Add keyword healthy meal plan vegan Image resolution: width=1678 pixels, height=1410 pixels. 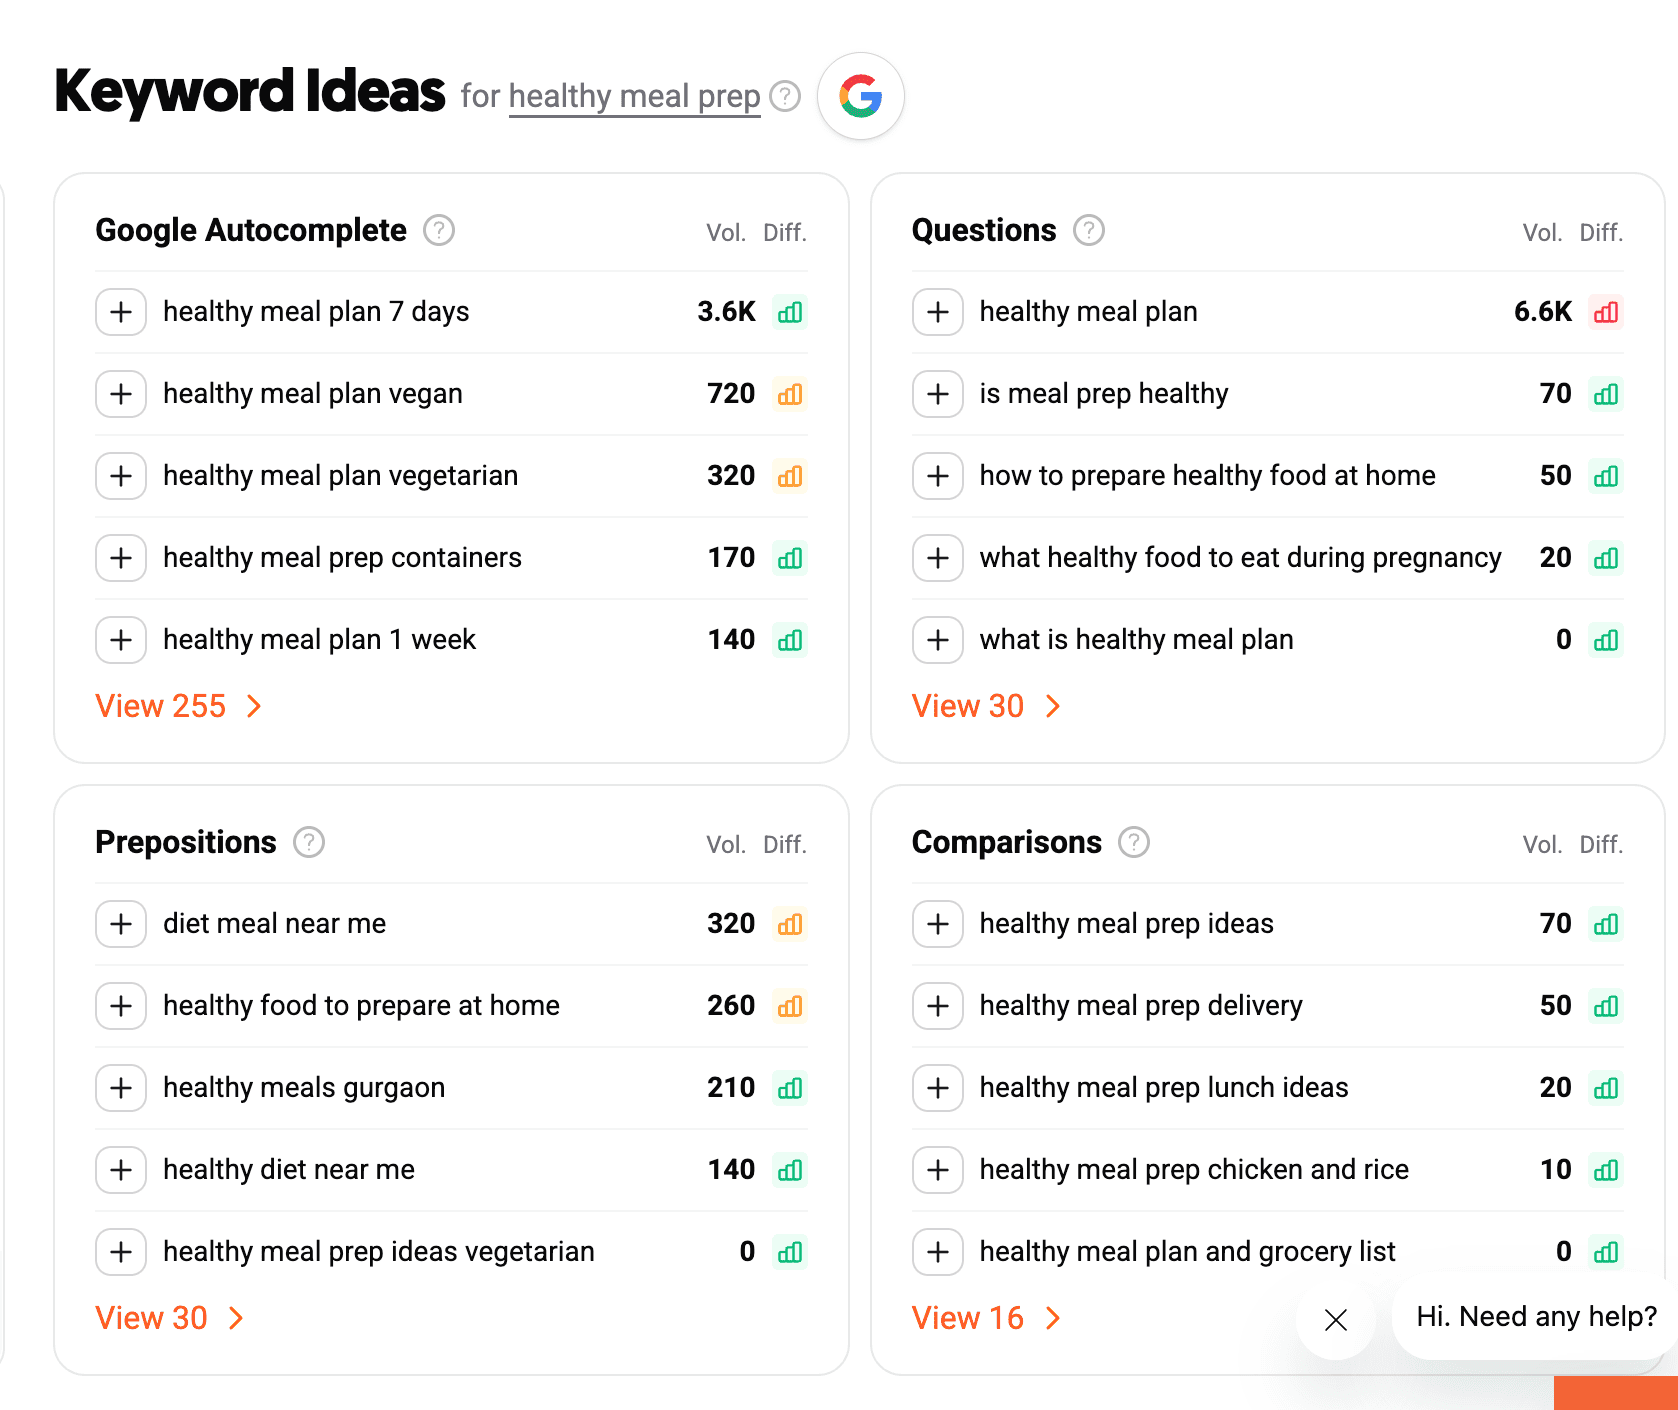(121, 394)
